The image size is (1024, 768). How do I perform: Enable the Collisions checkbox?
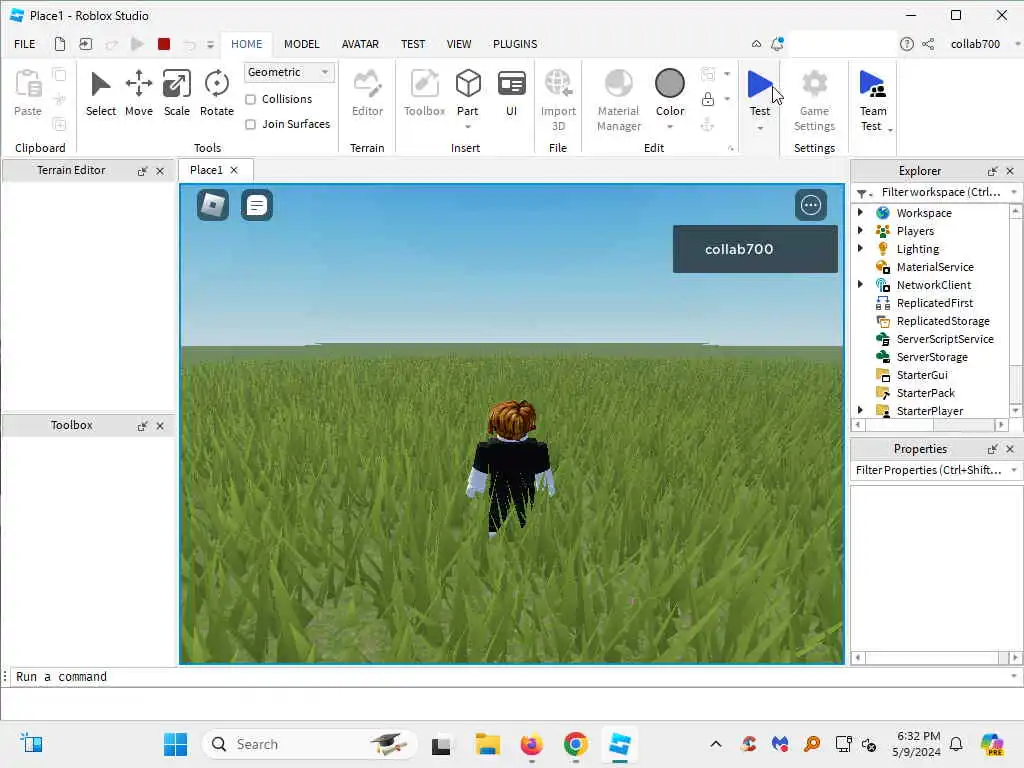[250, 99]
